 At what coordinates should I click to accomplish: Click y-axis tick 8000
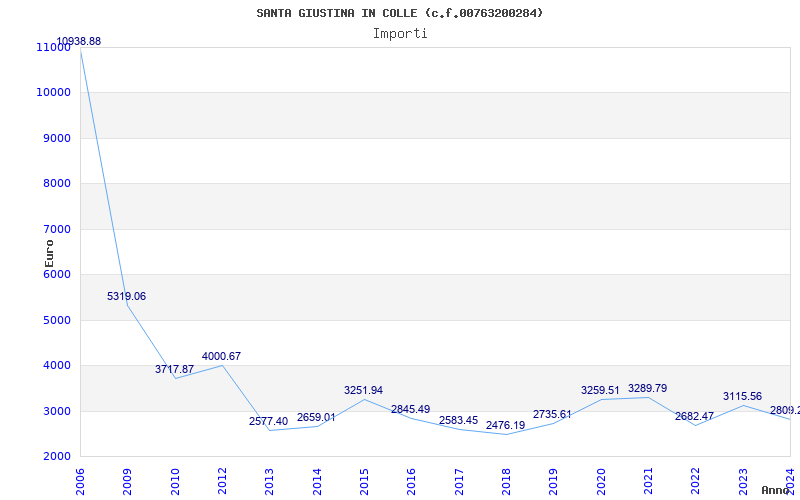pyautogui.click(x=56, y=184)
